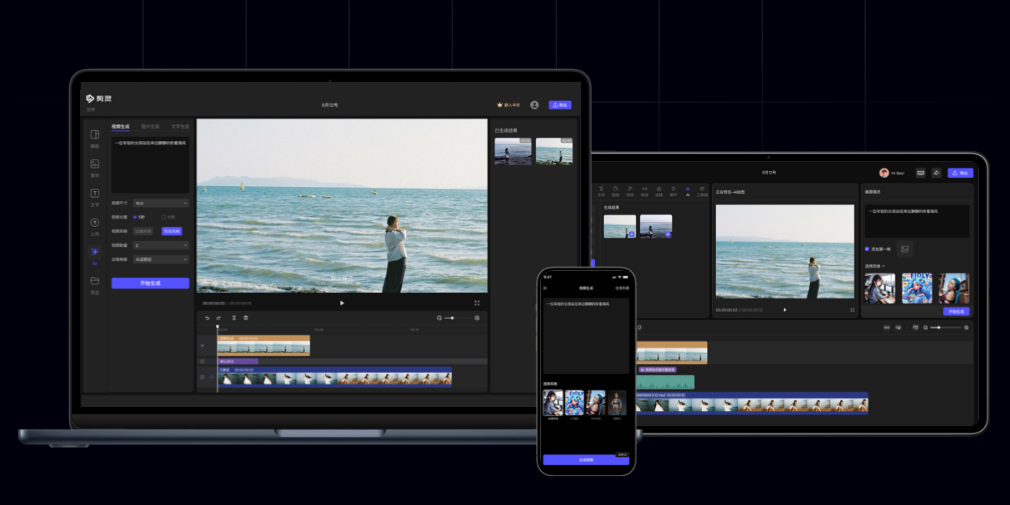The width and height of the screenshot is (1010, 505).
Task: Toggle the checkbox in tablet right panel
Action: [x=867, y=248]
